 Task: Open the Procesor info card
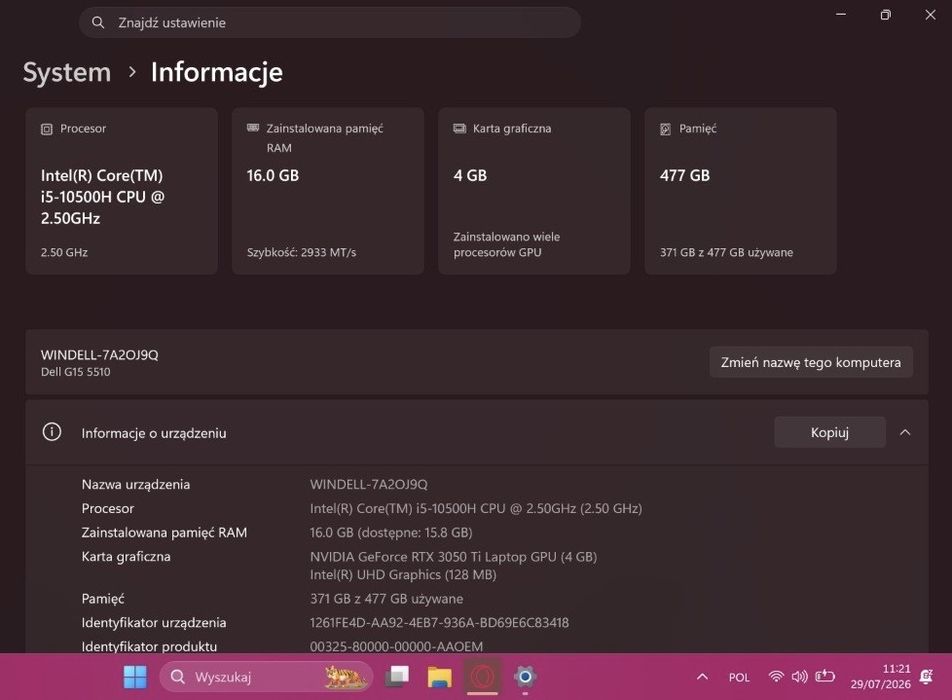[x=121, y=191]
